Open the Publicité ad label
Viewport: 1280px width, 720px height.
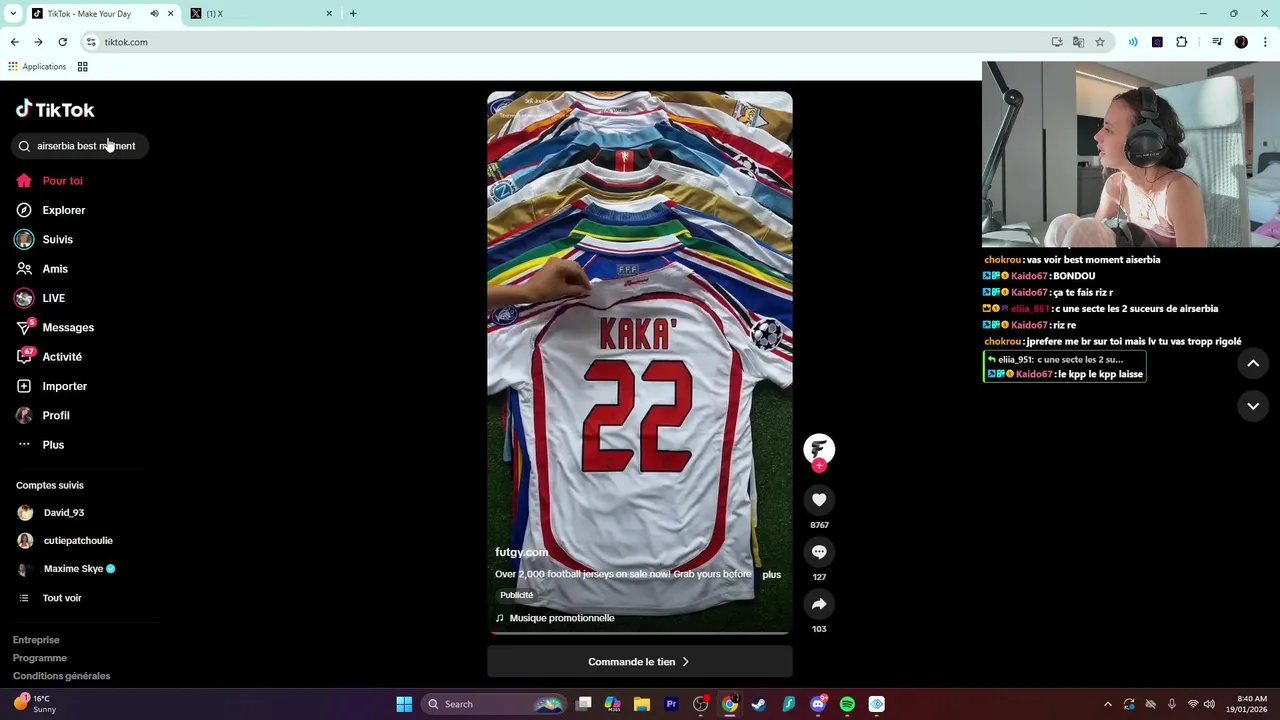(x=517, y=595)
